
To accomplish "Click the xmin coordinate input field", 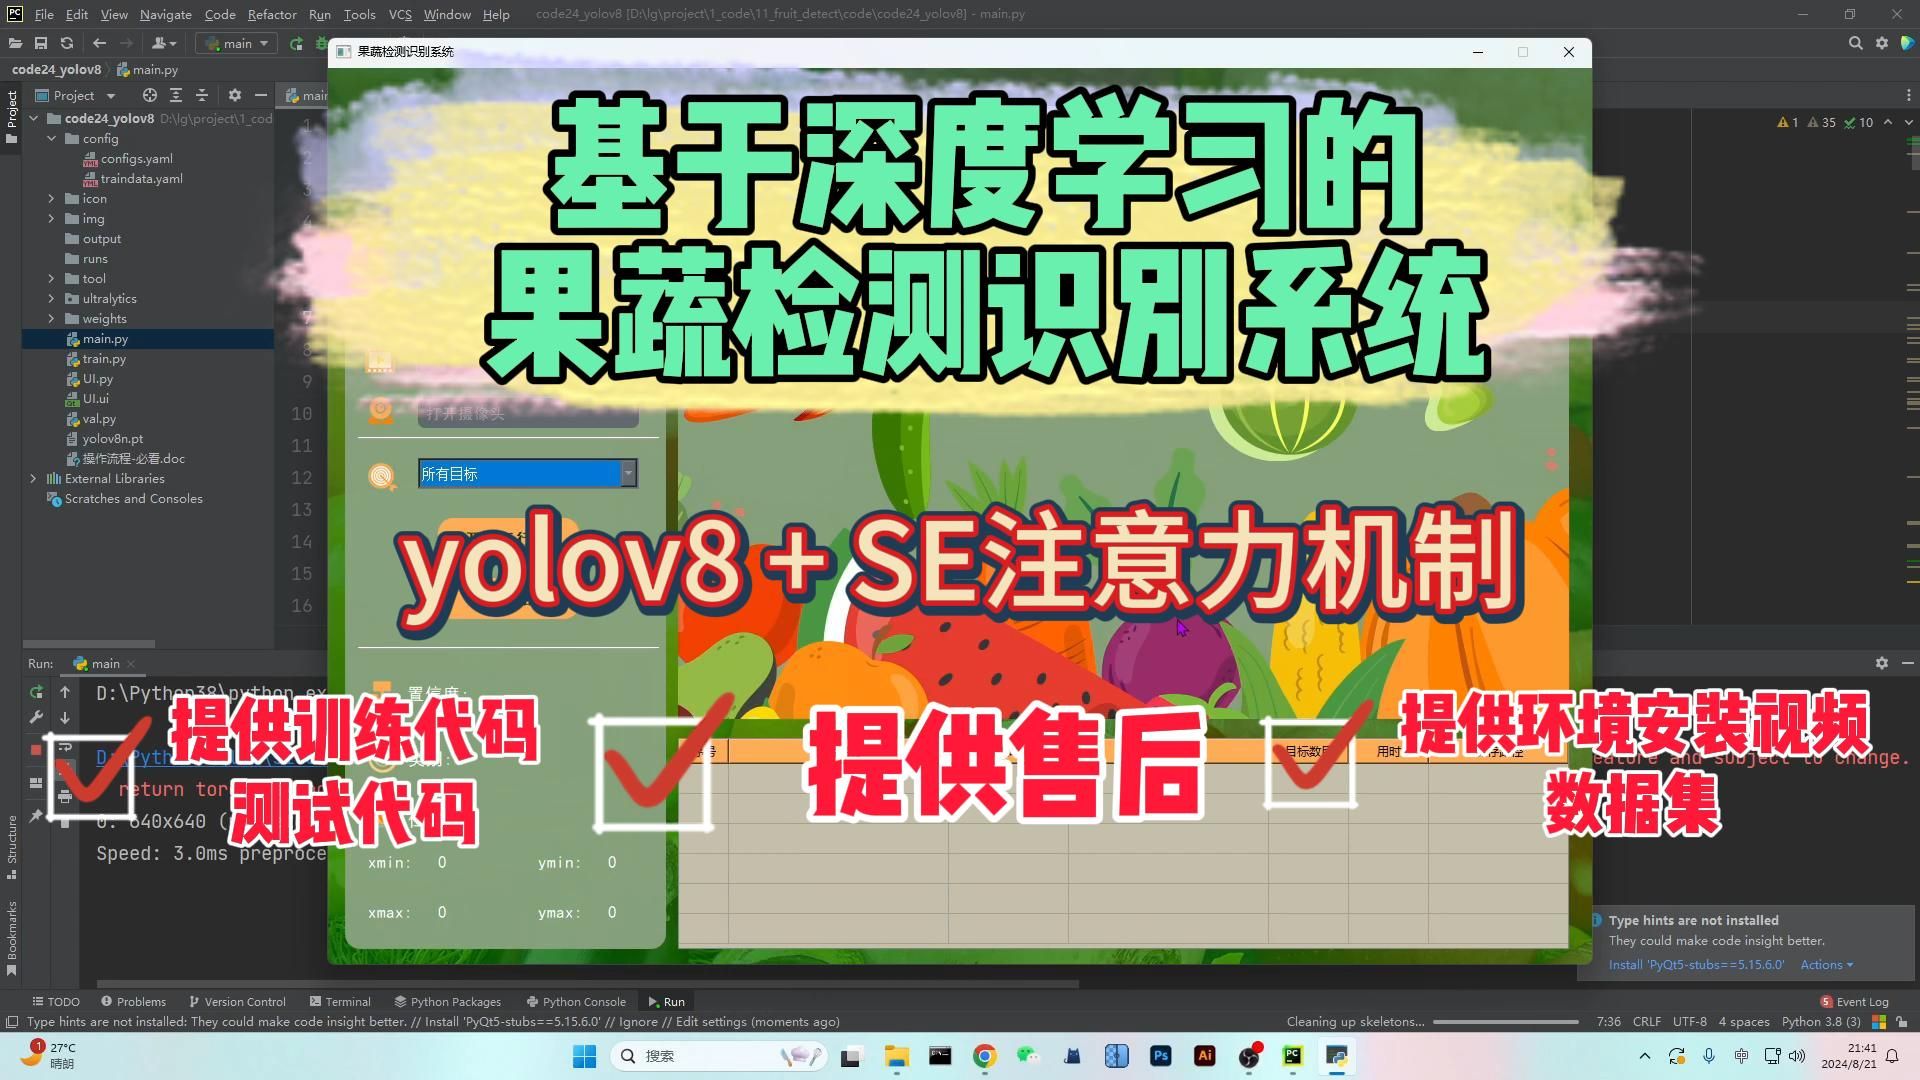I will click(x=442, y=862).
